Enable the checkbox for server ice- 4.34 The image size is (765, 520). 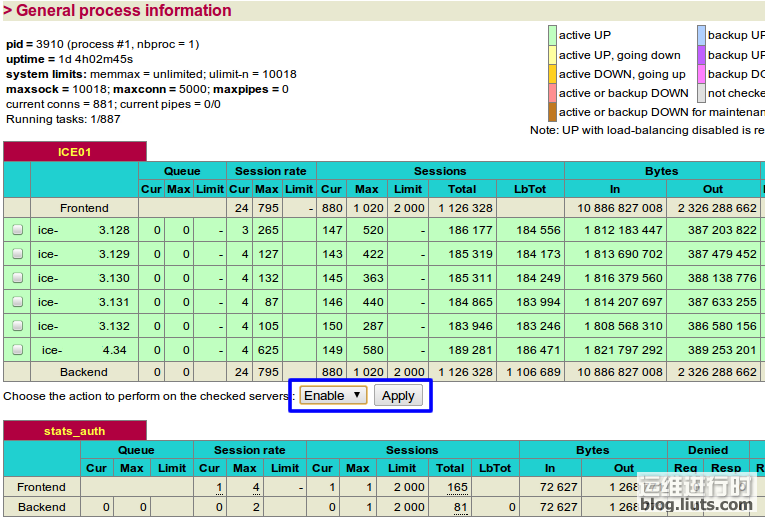tap(17, 350)
